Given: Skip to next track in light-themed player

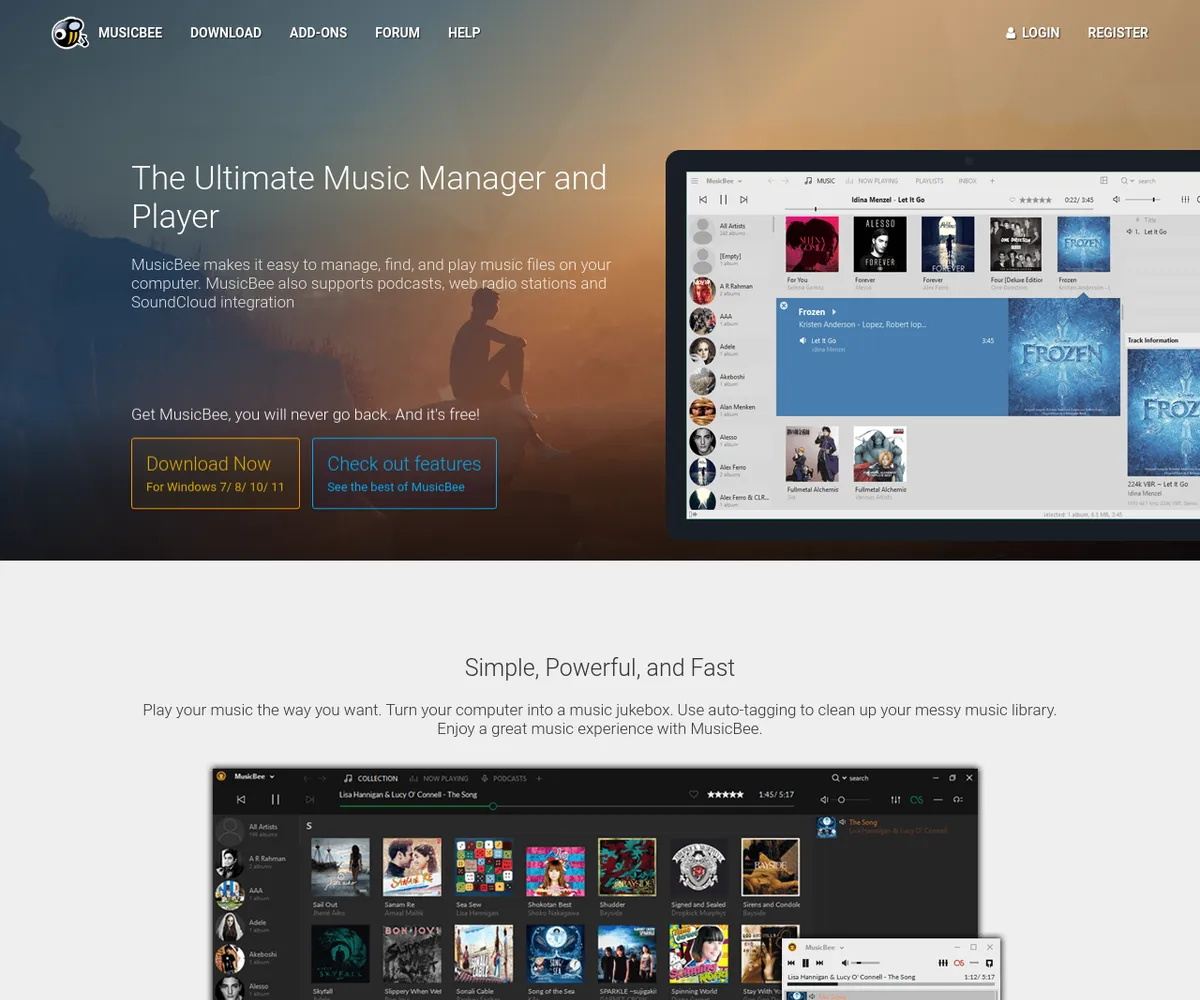Looking at the screenshot, I should [x=743, y=200].
